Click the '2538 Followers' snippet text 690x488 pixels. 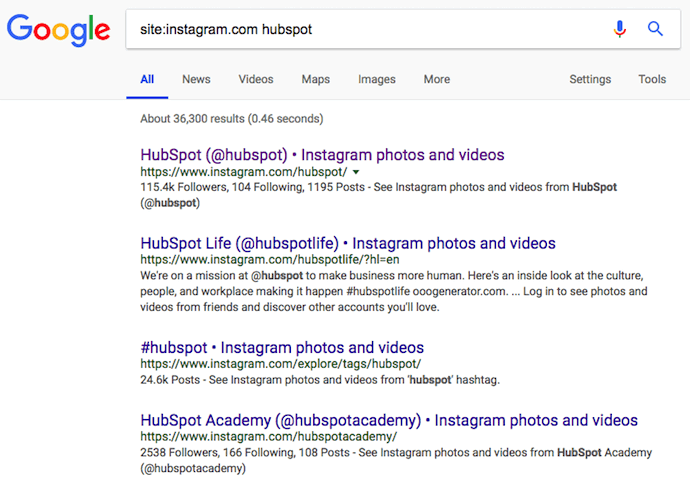396,460
